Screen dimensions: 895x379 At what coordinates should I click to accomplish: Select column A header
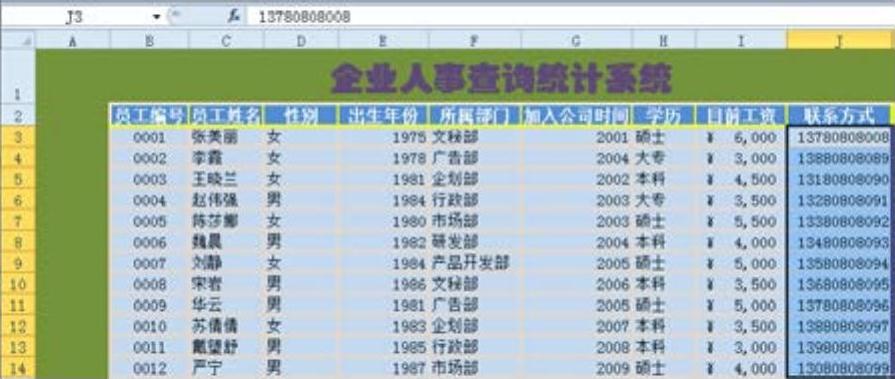click(72, 40)
